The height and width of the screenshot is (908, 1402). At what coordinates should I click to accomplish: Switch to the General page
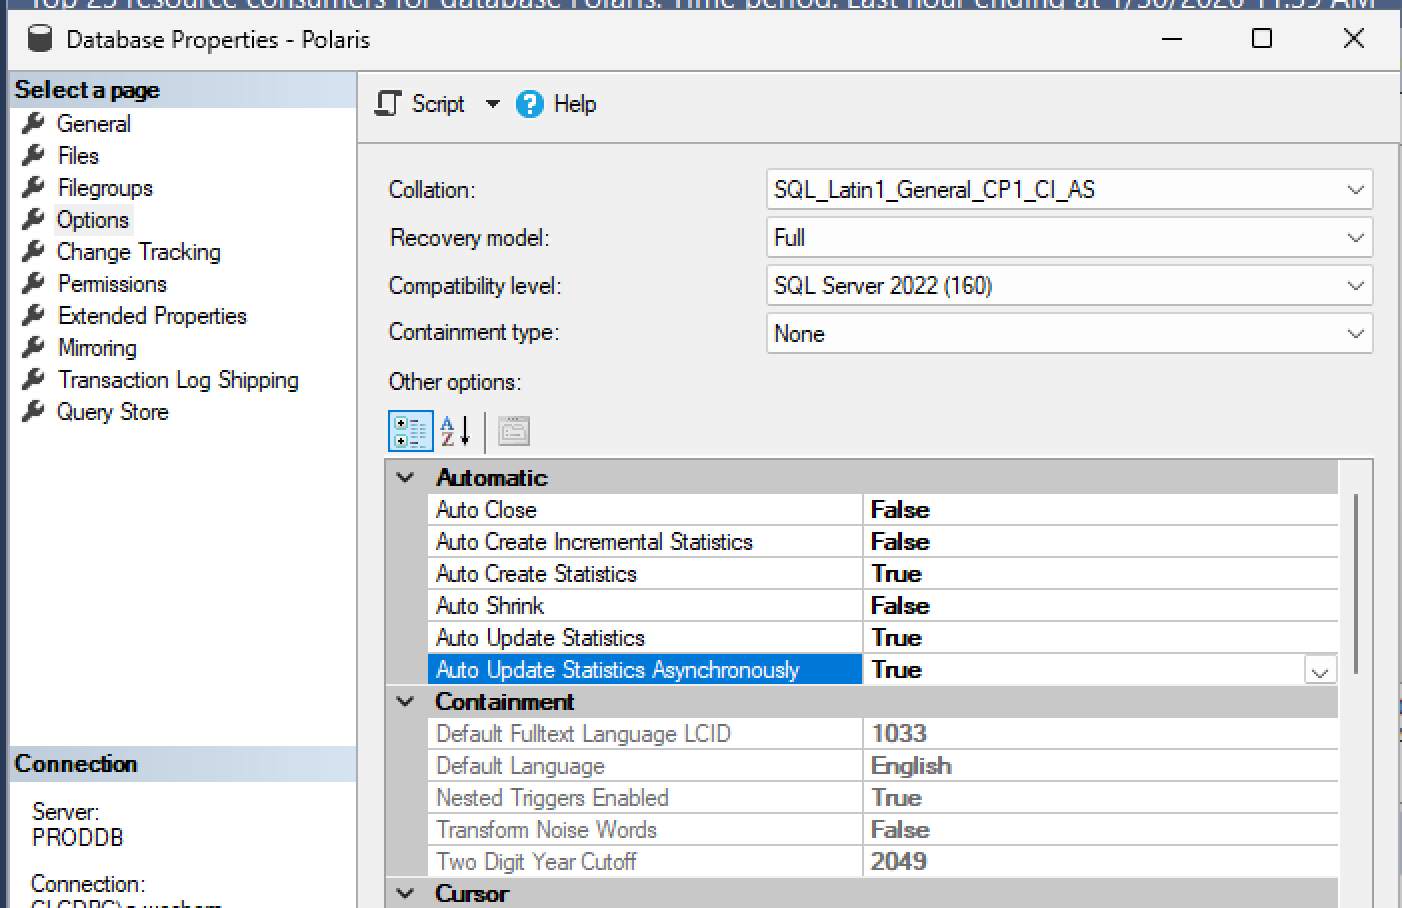93,124
